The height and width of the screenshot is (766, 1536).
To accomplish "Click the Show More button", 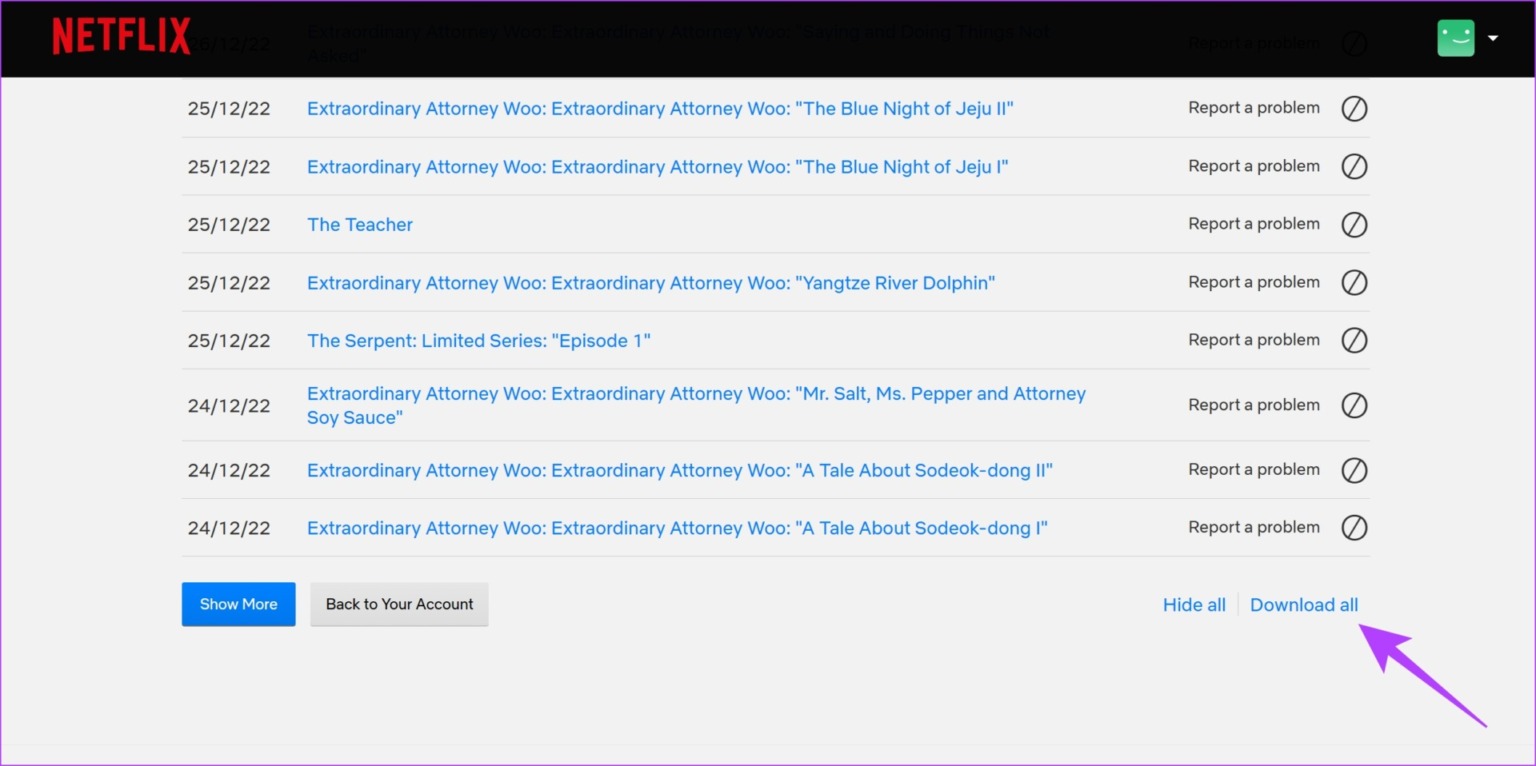I will point(238,604).
